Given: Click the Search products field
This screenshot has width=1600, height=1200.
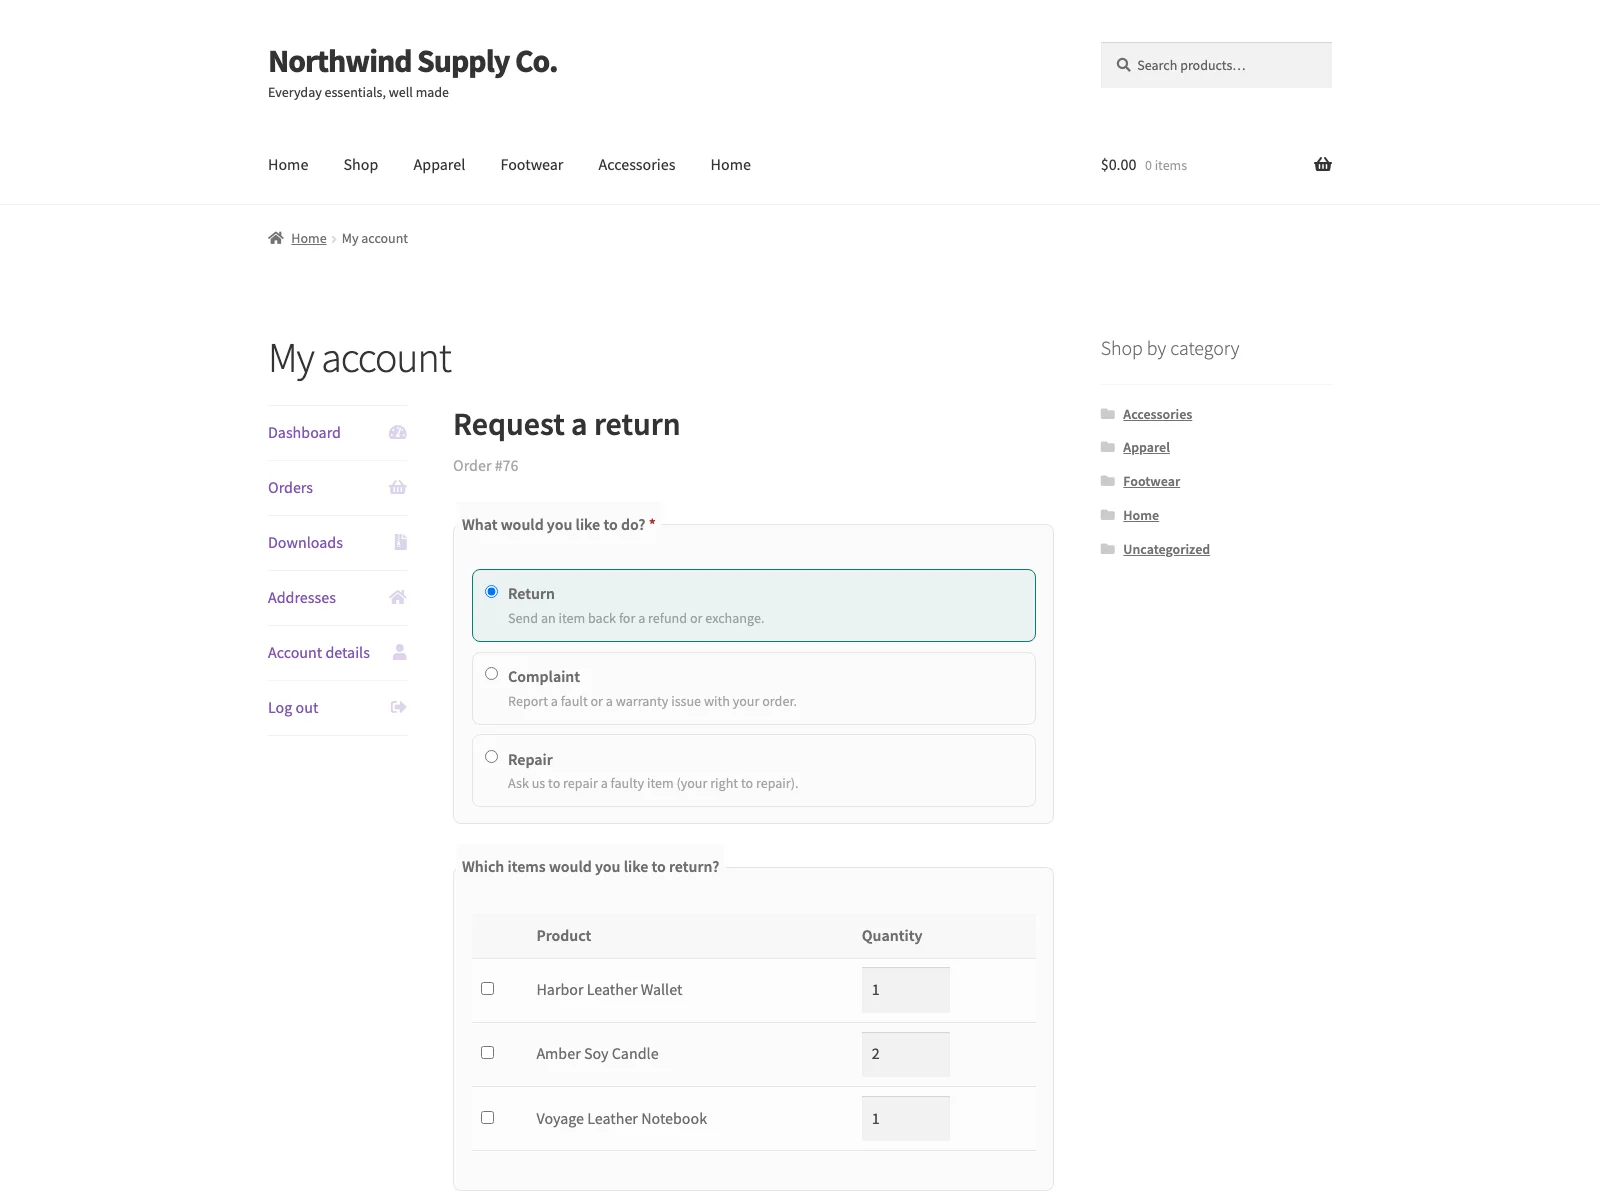Looking at the screenshot, I should (x=1216, y=65).
